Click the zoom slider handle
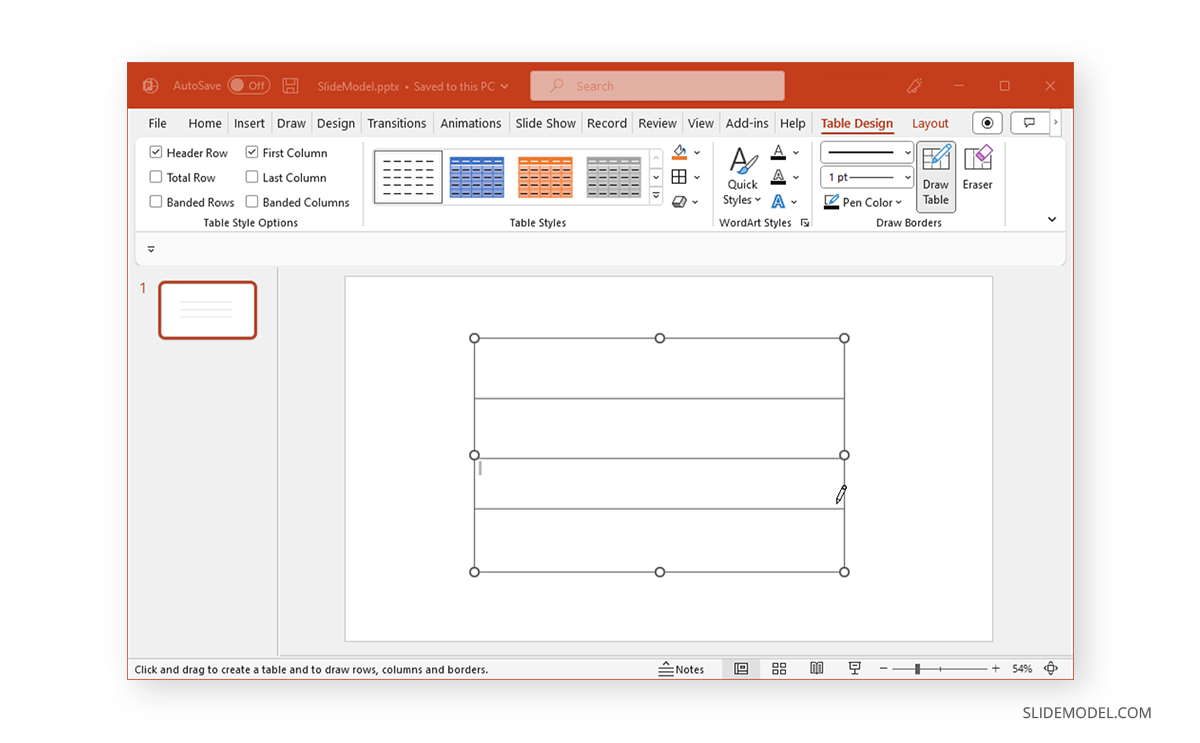Image resolution: width=1200 pixels, height=743 pixels. [917, 669]
